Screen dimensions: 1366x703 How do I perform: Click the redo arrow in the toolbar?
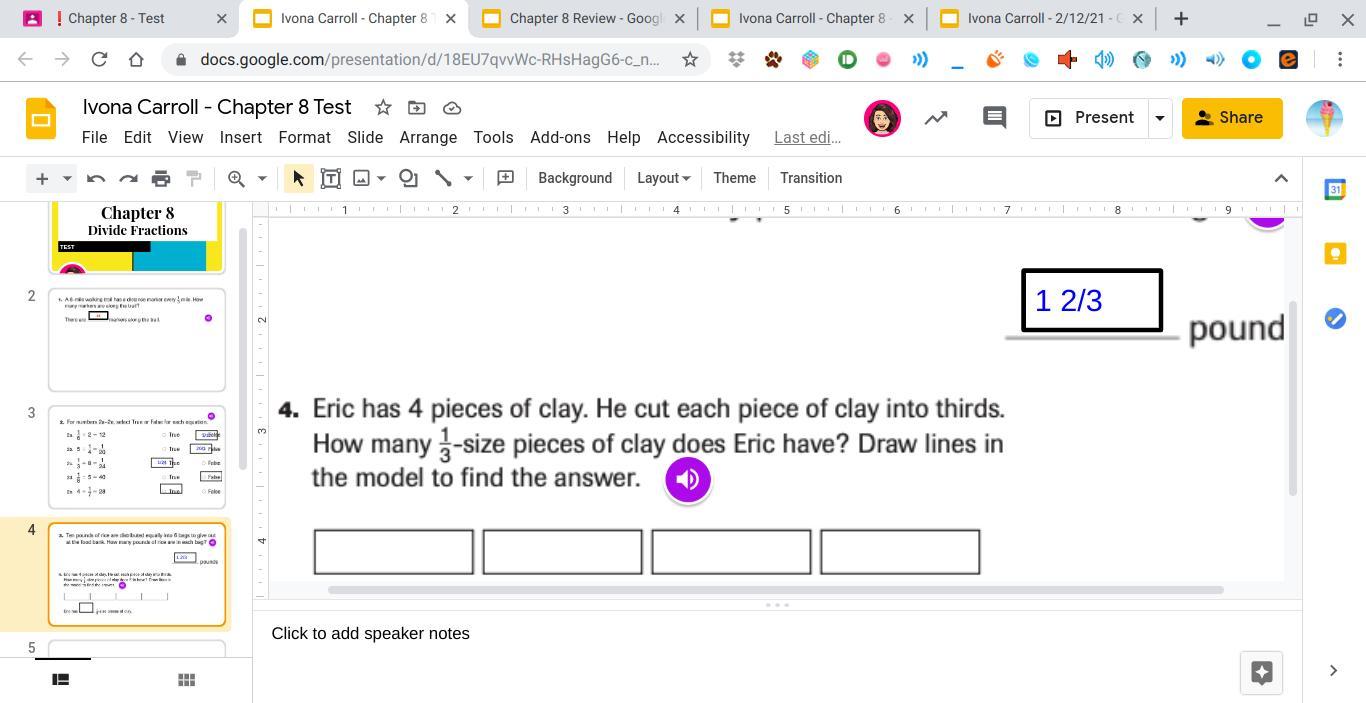pos(128,178)
